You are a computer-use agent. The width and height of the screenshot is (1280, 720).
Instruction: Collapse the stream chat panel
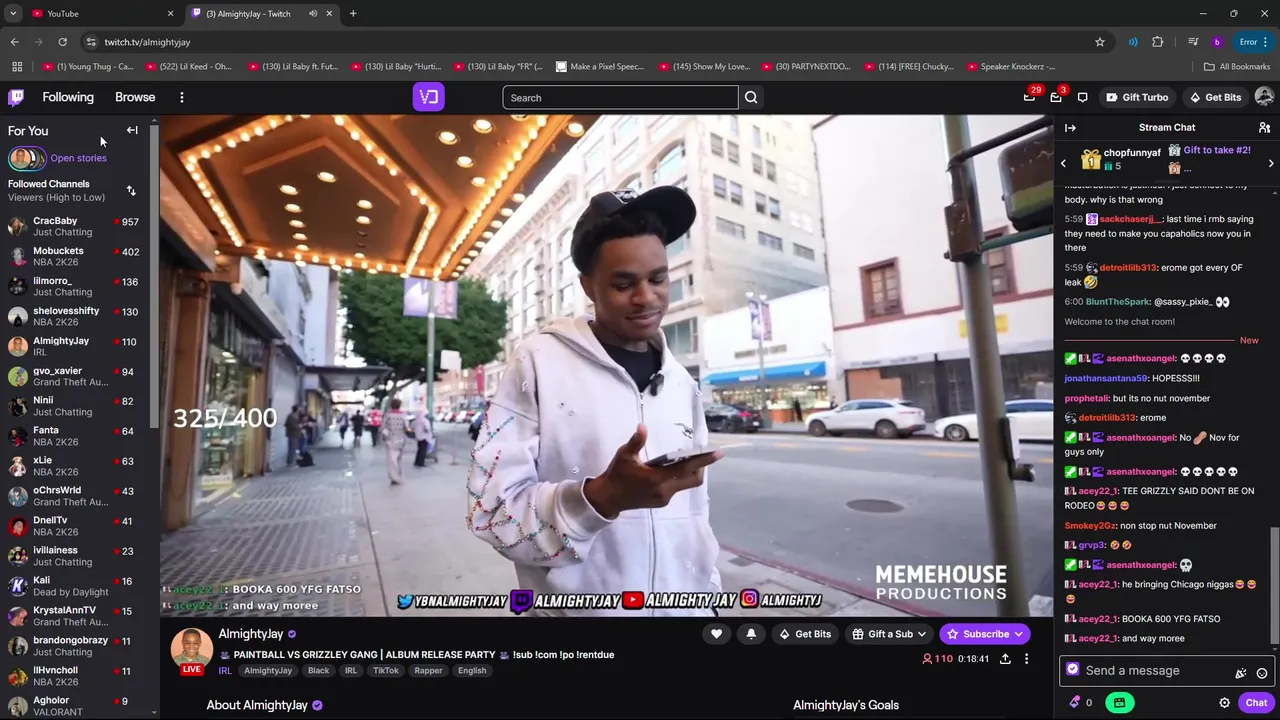click(x=1070, y=127)
